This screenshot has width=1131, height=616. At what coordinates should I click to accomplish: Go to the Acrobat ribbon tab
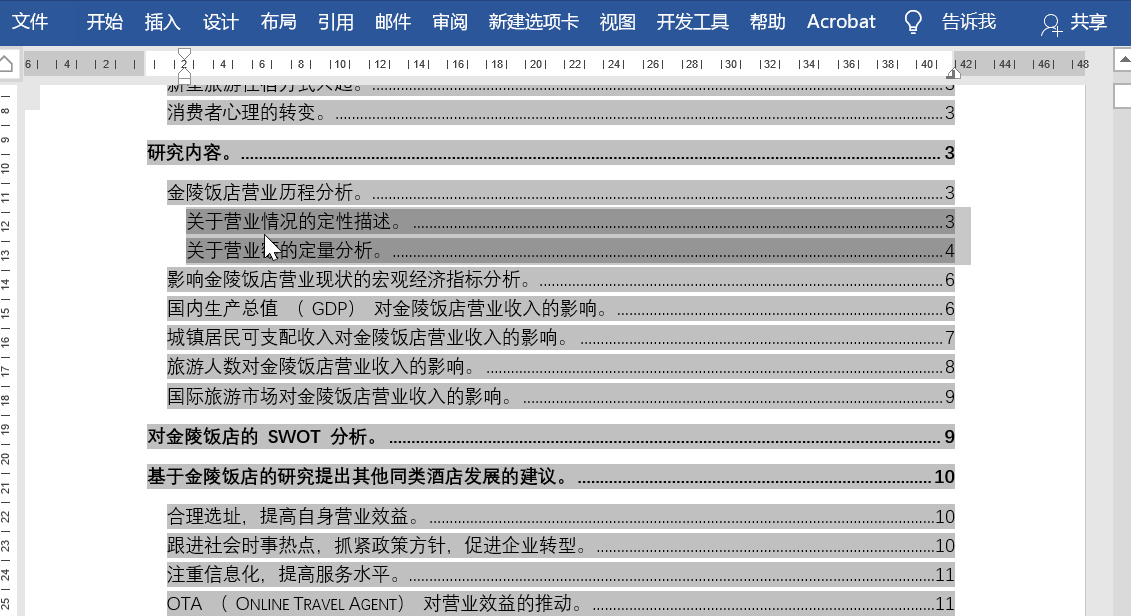840,22
